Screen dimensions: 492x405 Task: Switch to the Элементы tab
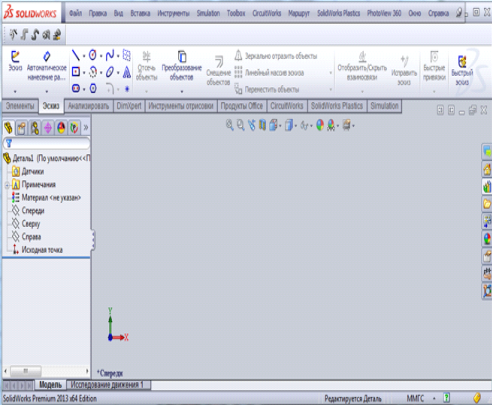(20, 106)
